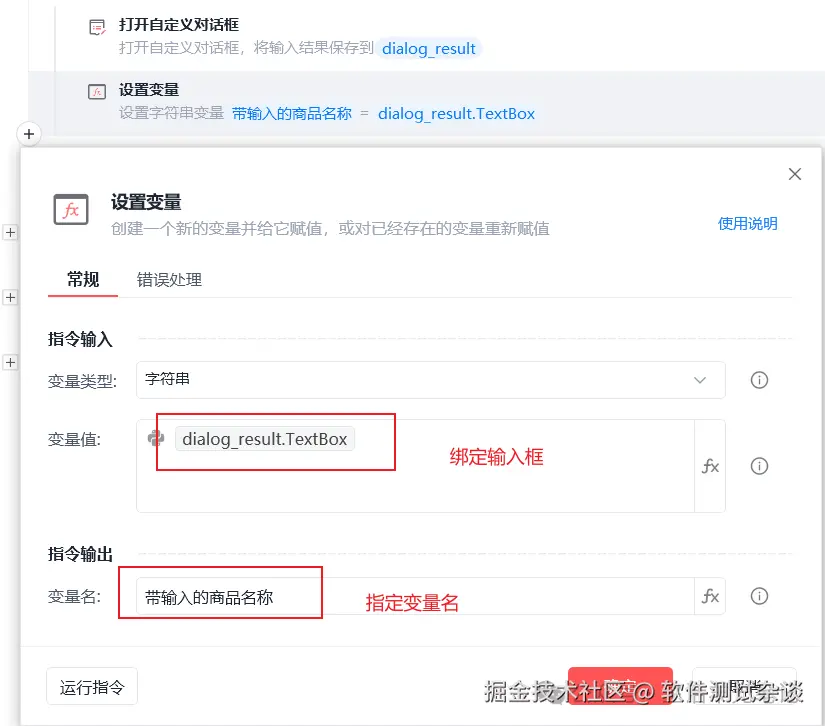The image size is (825, 726).
Task: Click info icon next to 变量名 row
Action: pyautogui.click(x=759, y=596)
